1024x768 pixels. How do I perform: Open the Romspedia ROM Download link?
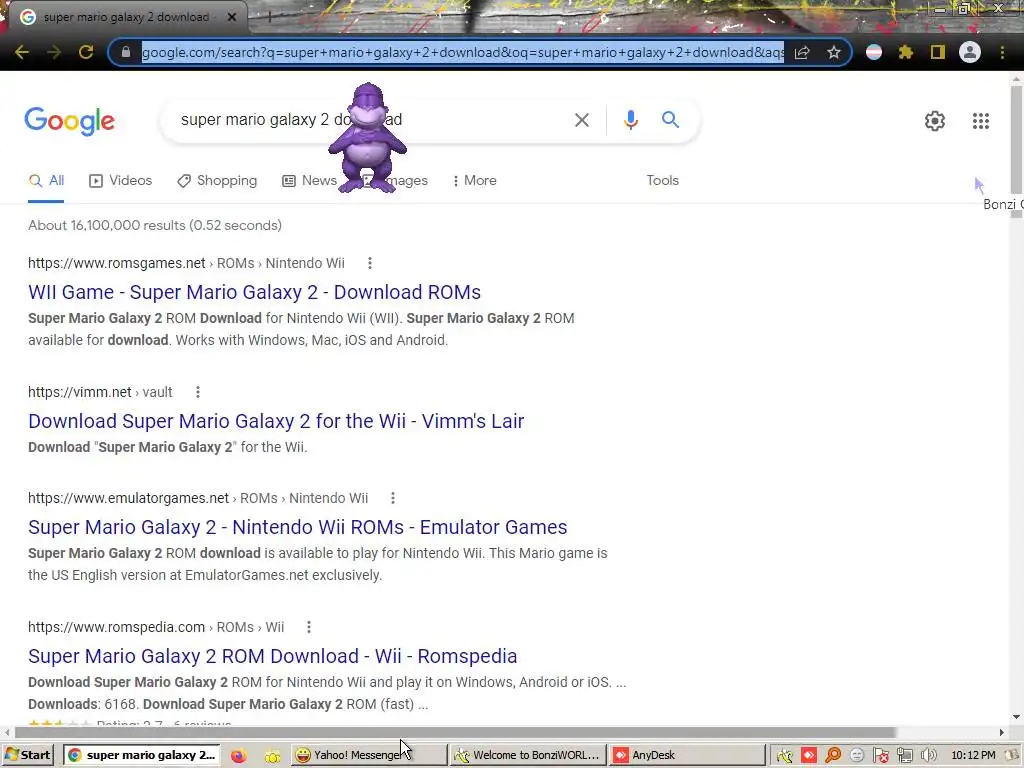click(x=273, y=656)
